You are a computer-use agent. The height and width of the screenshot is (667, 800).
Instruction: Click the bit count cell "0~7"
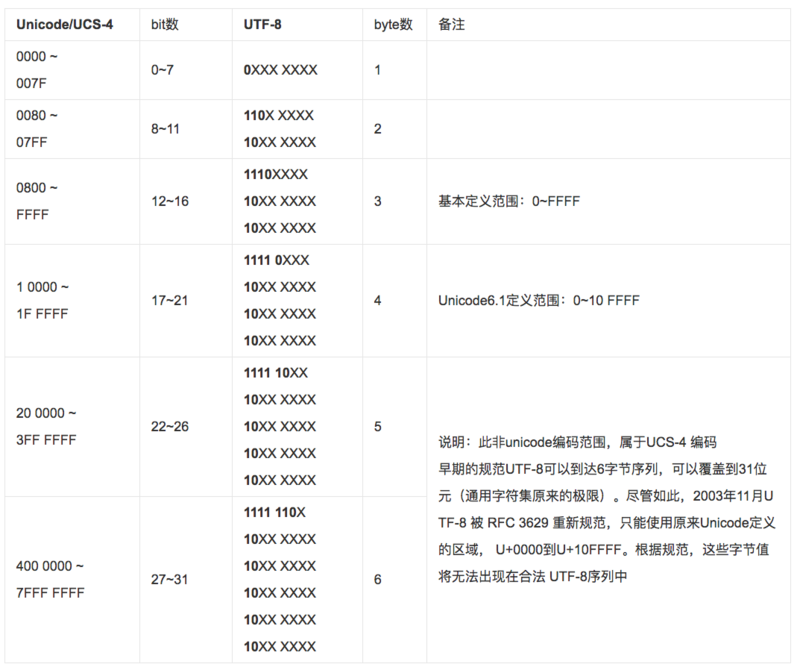click(162, 70)
